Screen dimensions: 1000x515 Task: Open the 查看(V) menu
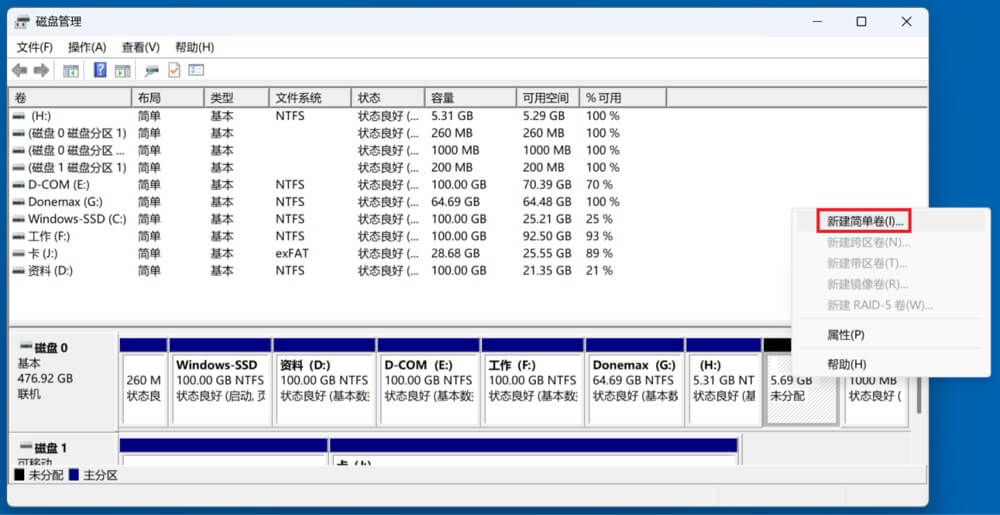coord(140,47)
